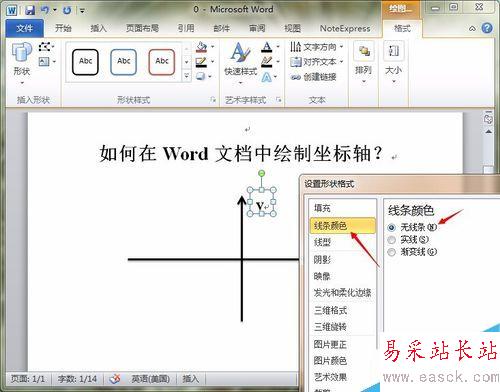
Task: Switch to the 页面布局 tab
Action: (142, 28)
